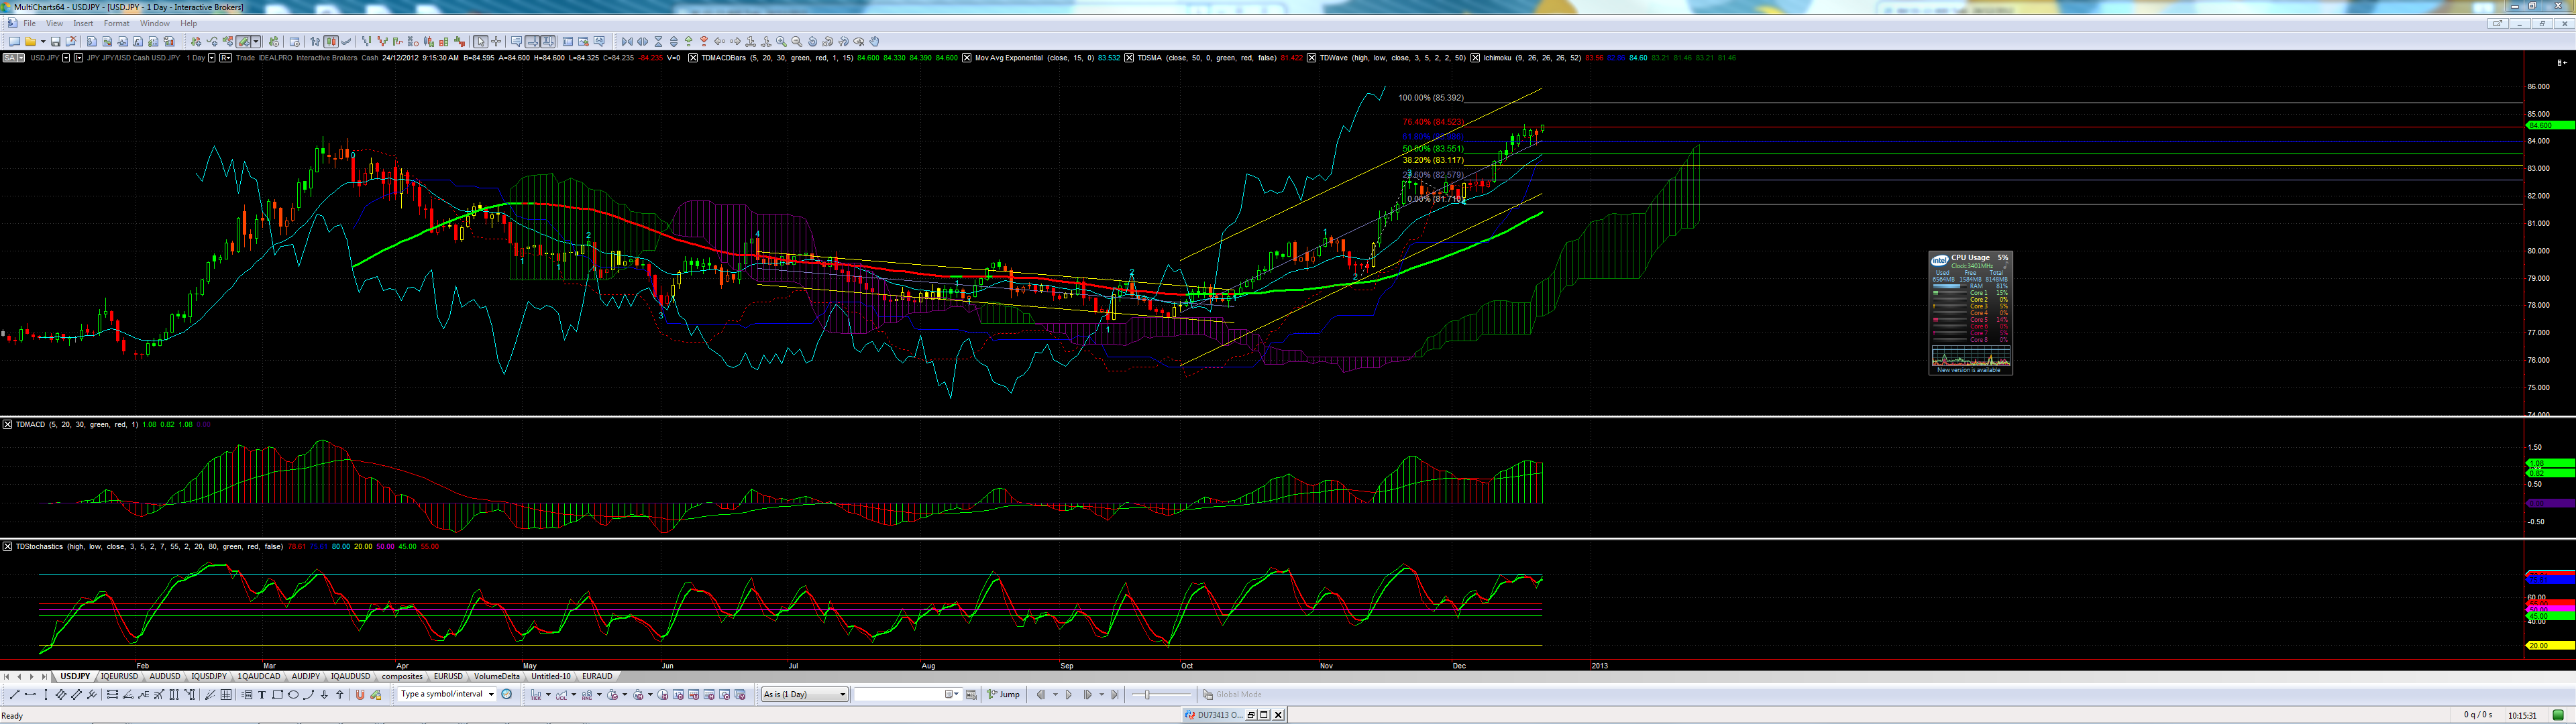This screenshot has height=724, width=2576.
Task: Click the CPU Usage gadget widget
Action: pos(1970,313)
